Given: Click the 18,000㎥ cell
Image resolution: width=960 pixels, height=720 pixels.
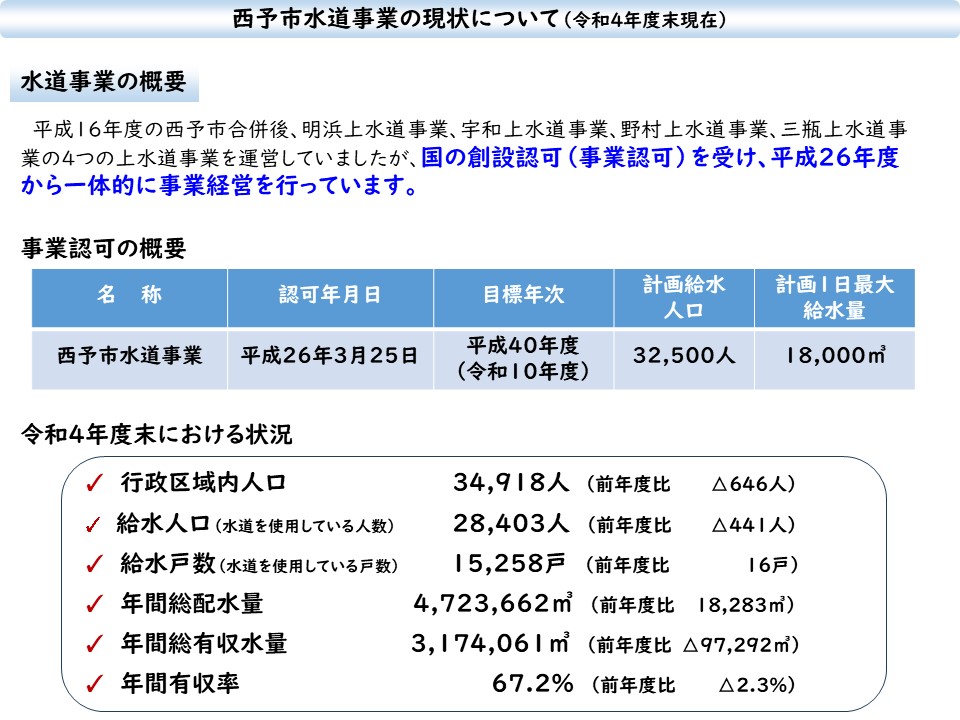Looking at the screenshot, I should tap(834, 359).
